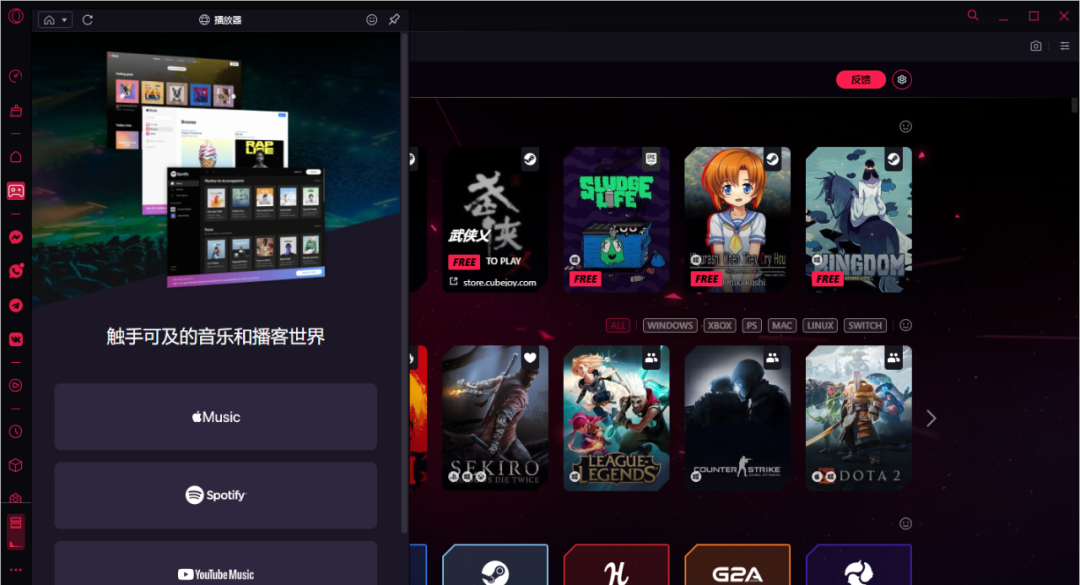Open store.cubejoy.com link
Image resolution: width=1080 pixels, height=585 pixels.
[499, 283]
